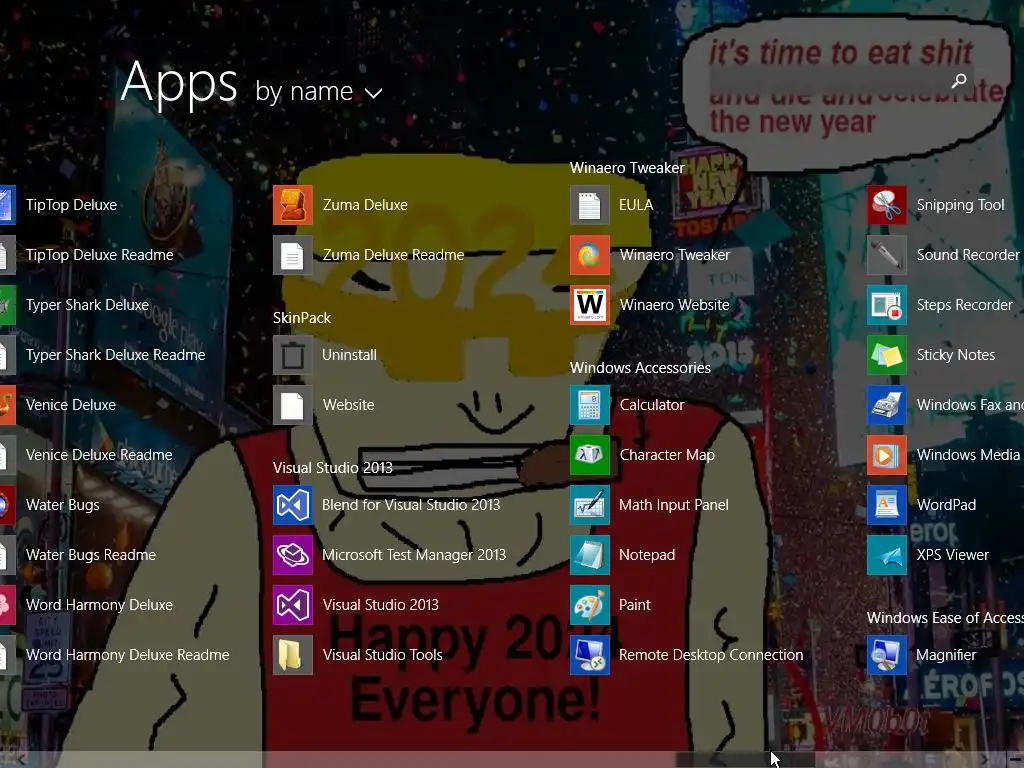Open the Sound Recorder microphone icon
Screen dimensions: 1024x768
[887, 255]
